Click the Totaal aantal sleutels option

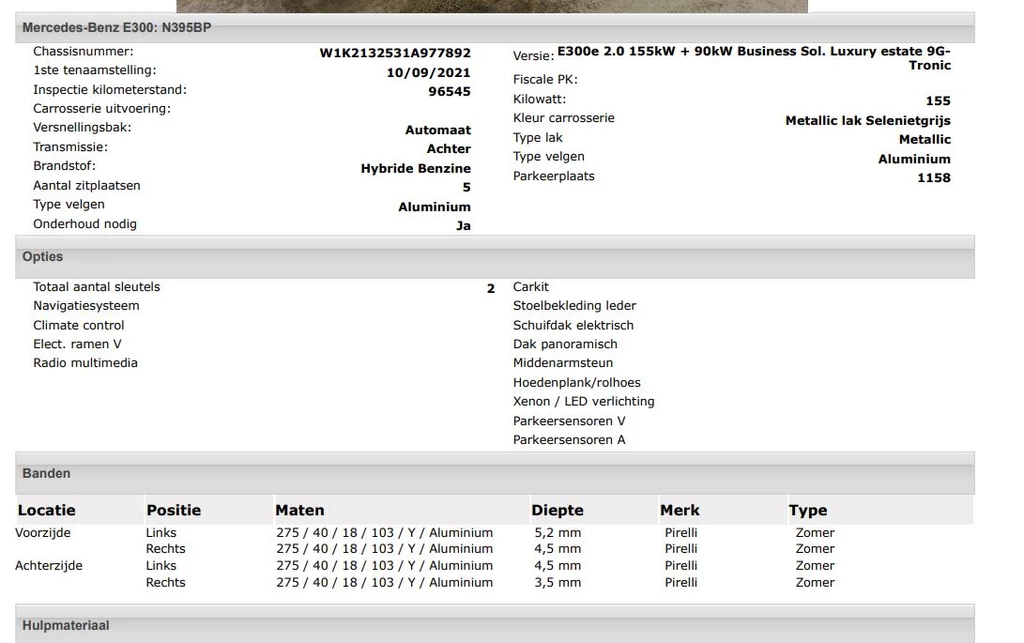[x=97, y=287]
